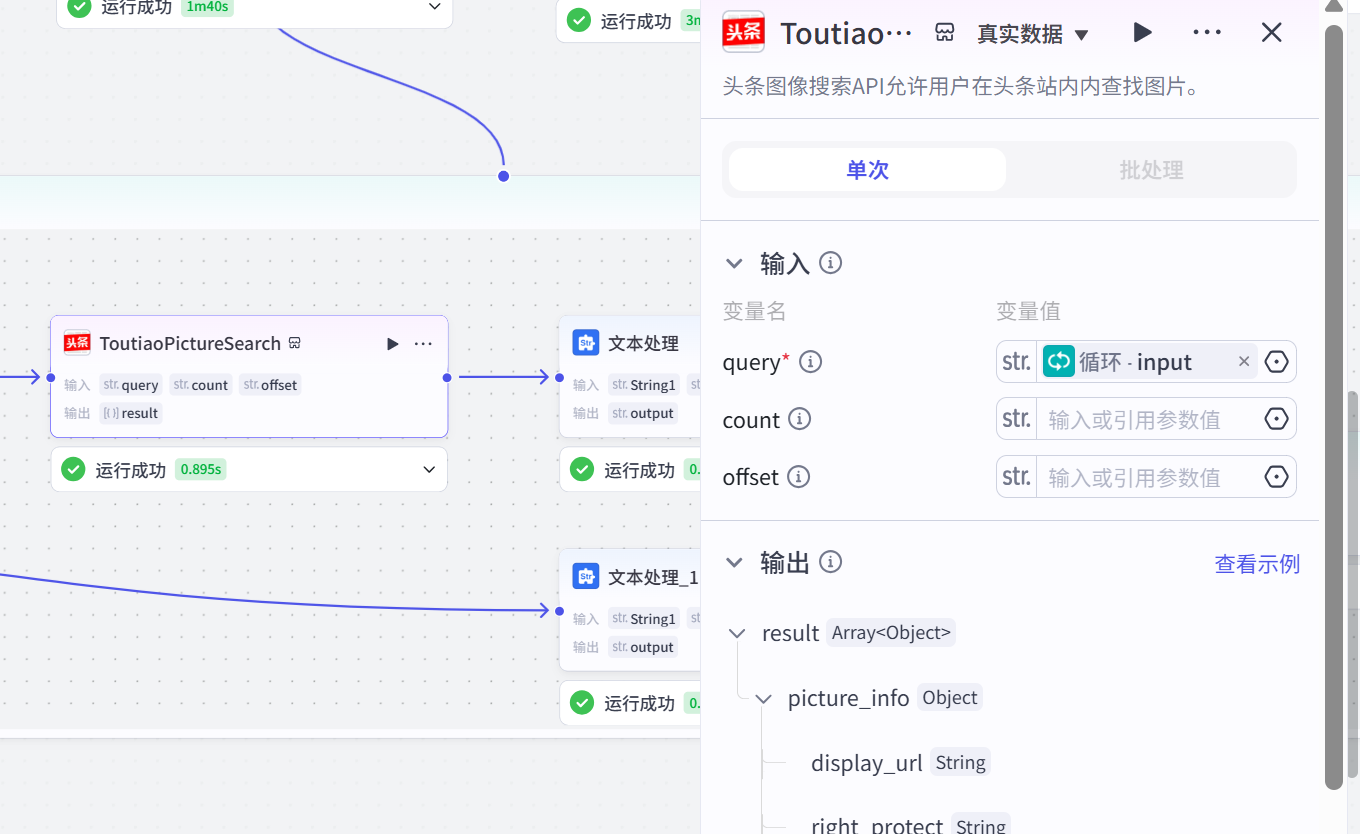Click the small plugin icon after the ToutiaoPictureSearch node title
The width and height of the screenshot is (1360, 834).
pos(294,343)
